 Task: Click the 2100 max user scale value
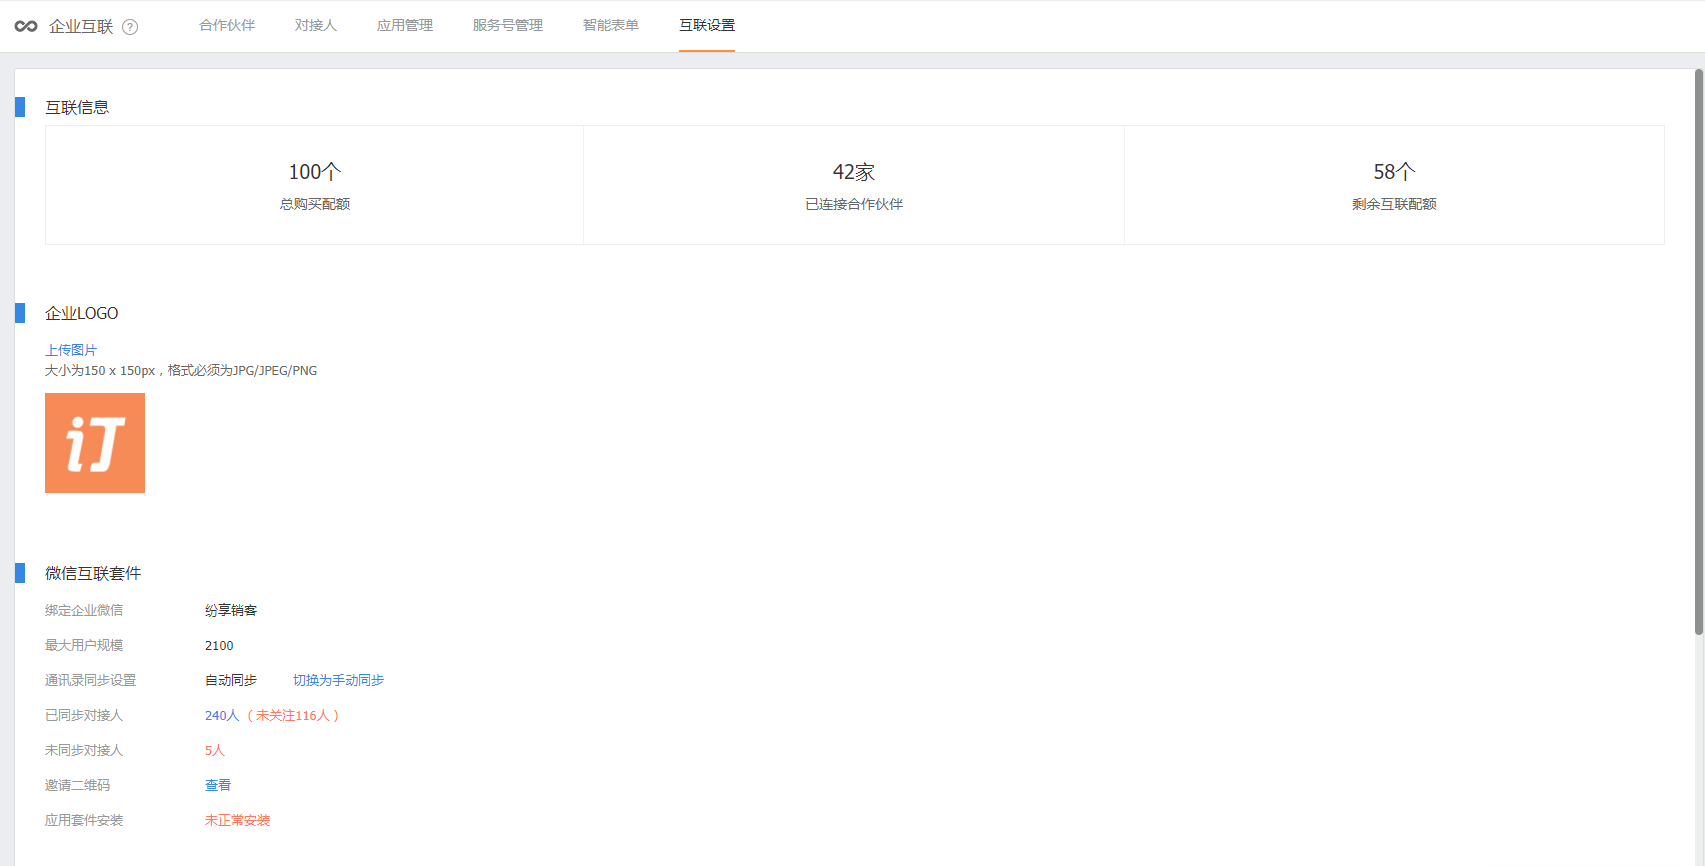219,645
